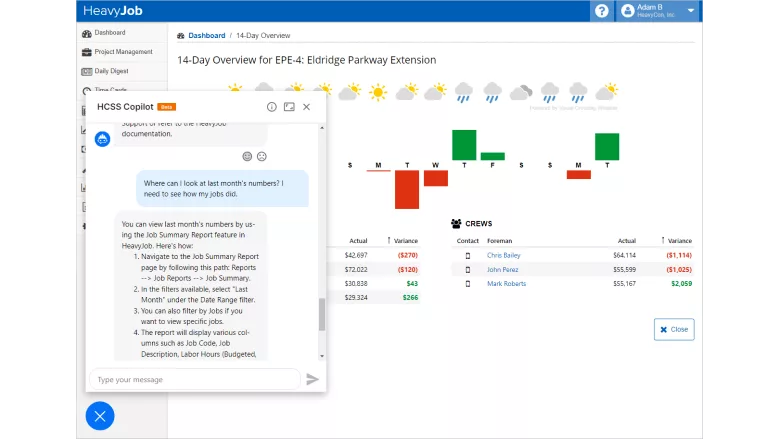The height and width of the screenshot is (439, 780).
Task: Open Project Management in the sidebar
Action: (123, 52)
